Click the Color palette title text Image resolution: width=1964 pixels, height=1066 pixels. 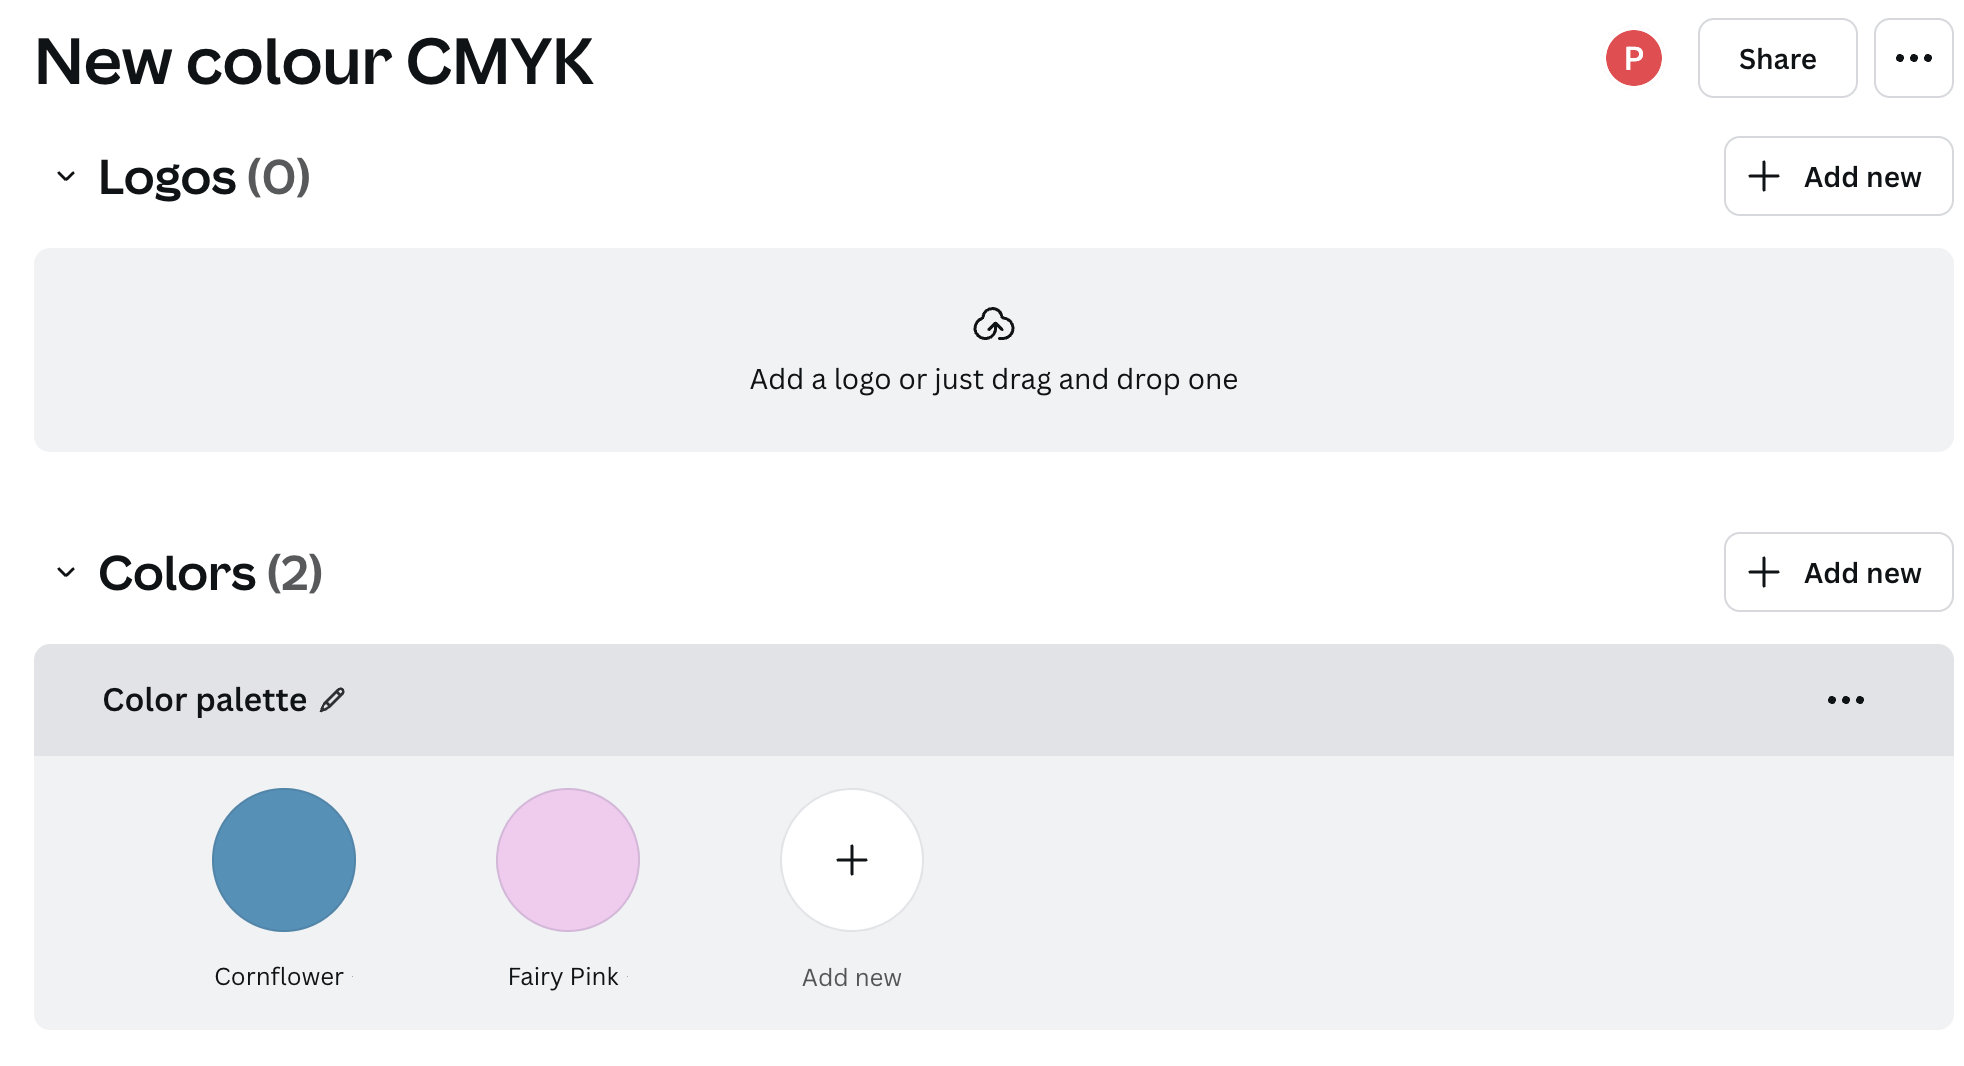coord(204,700)
